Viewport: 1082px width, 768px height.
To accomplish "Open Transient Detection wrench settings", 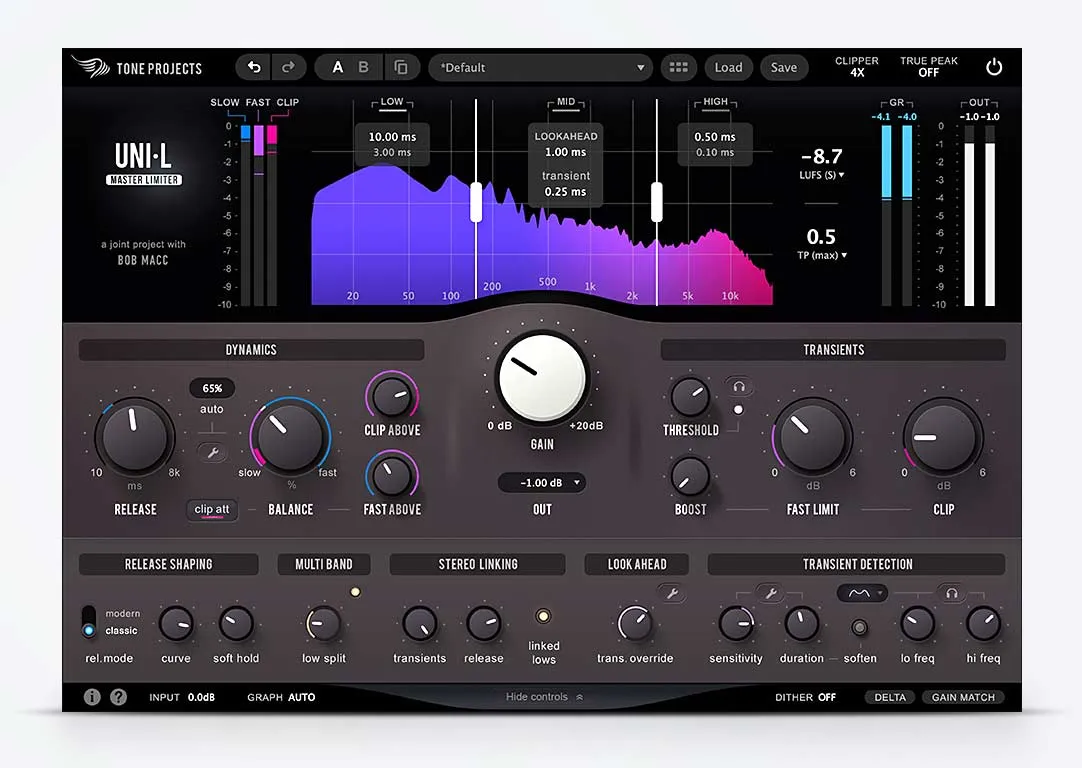I will 771,593.
